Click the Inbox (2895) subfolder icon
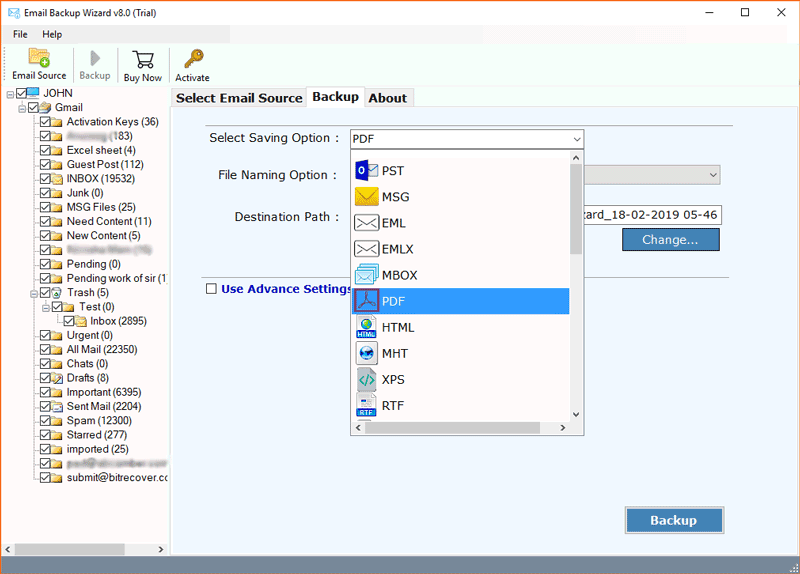Screen dimensions: 800x574 point(81,321)
